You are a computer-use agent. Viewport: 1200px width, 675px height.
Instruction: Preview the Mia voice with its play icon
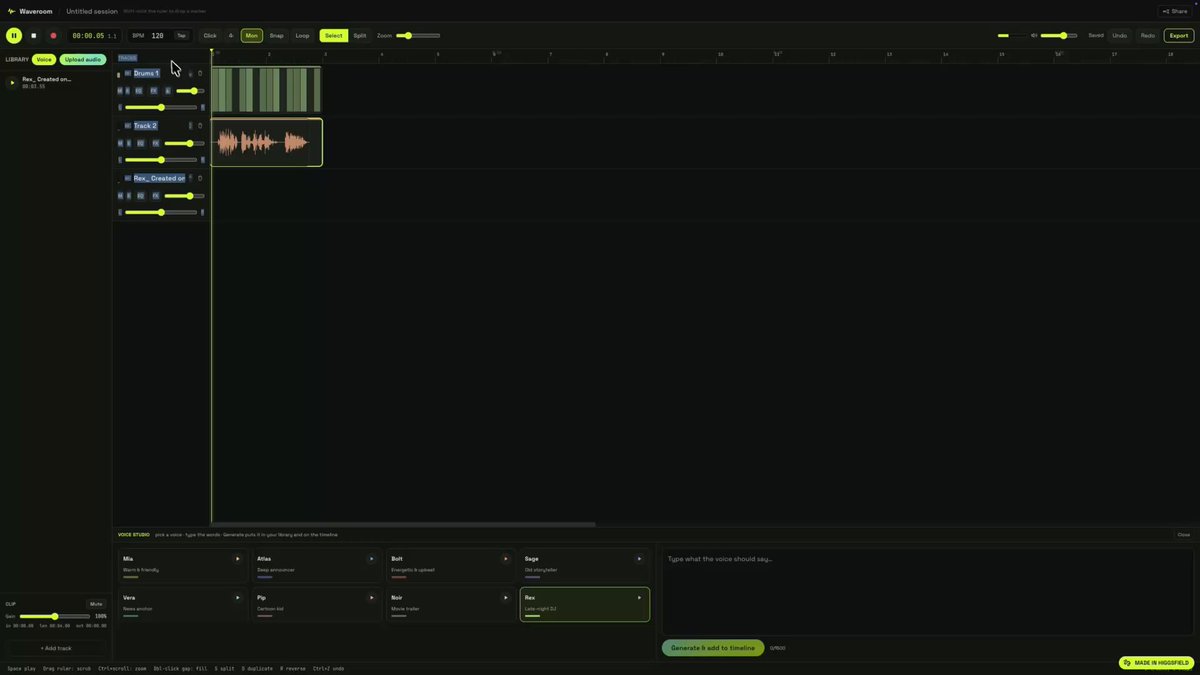237,559
